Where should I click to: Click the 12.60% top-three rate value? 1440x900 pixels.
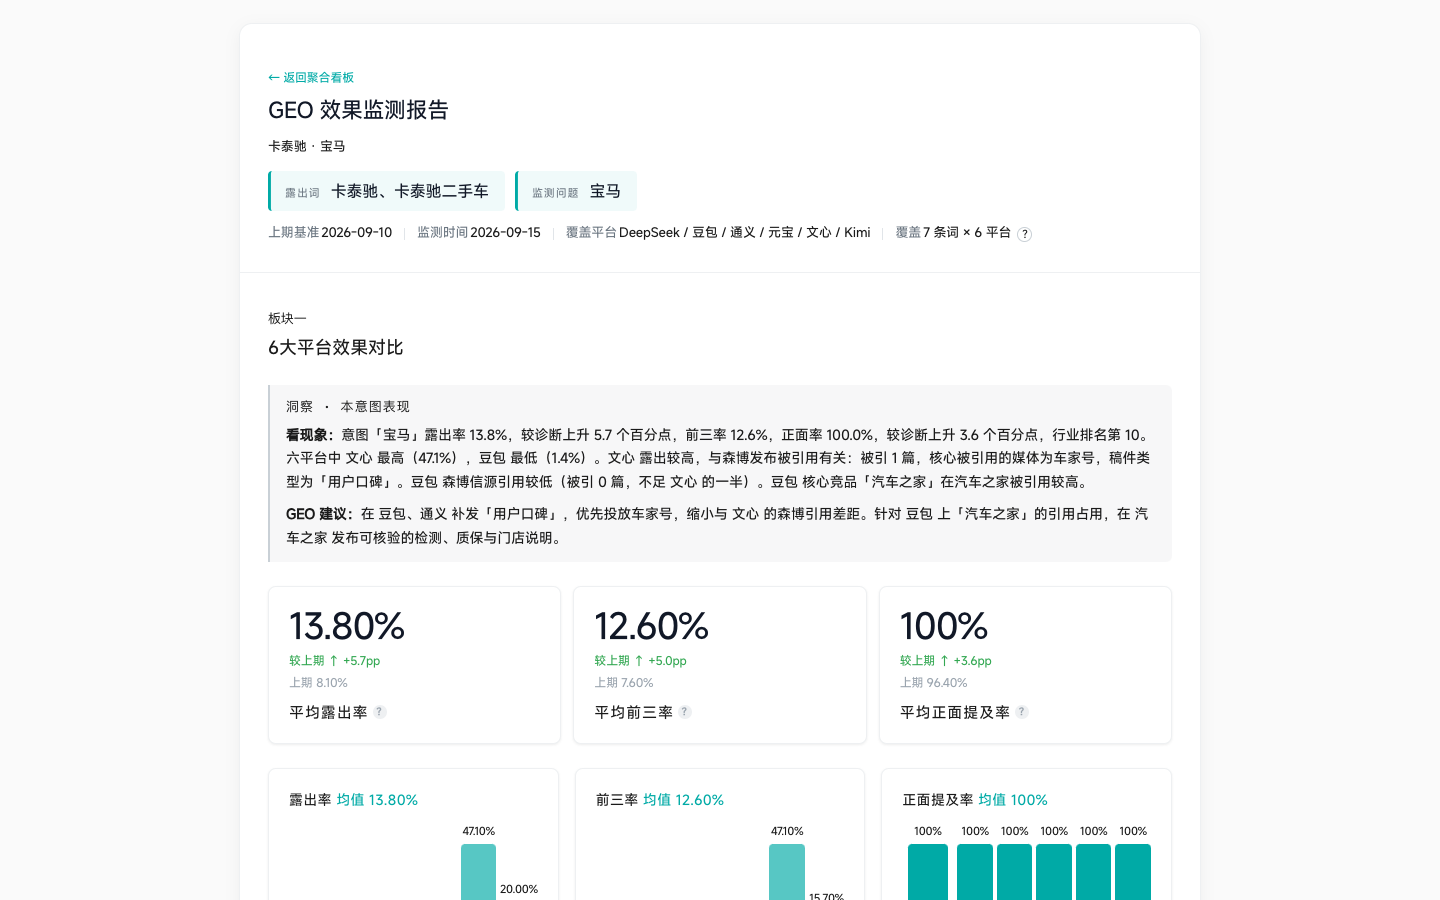pyautogui.click(x=652, y=626)
